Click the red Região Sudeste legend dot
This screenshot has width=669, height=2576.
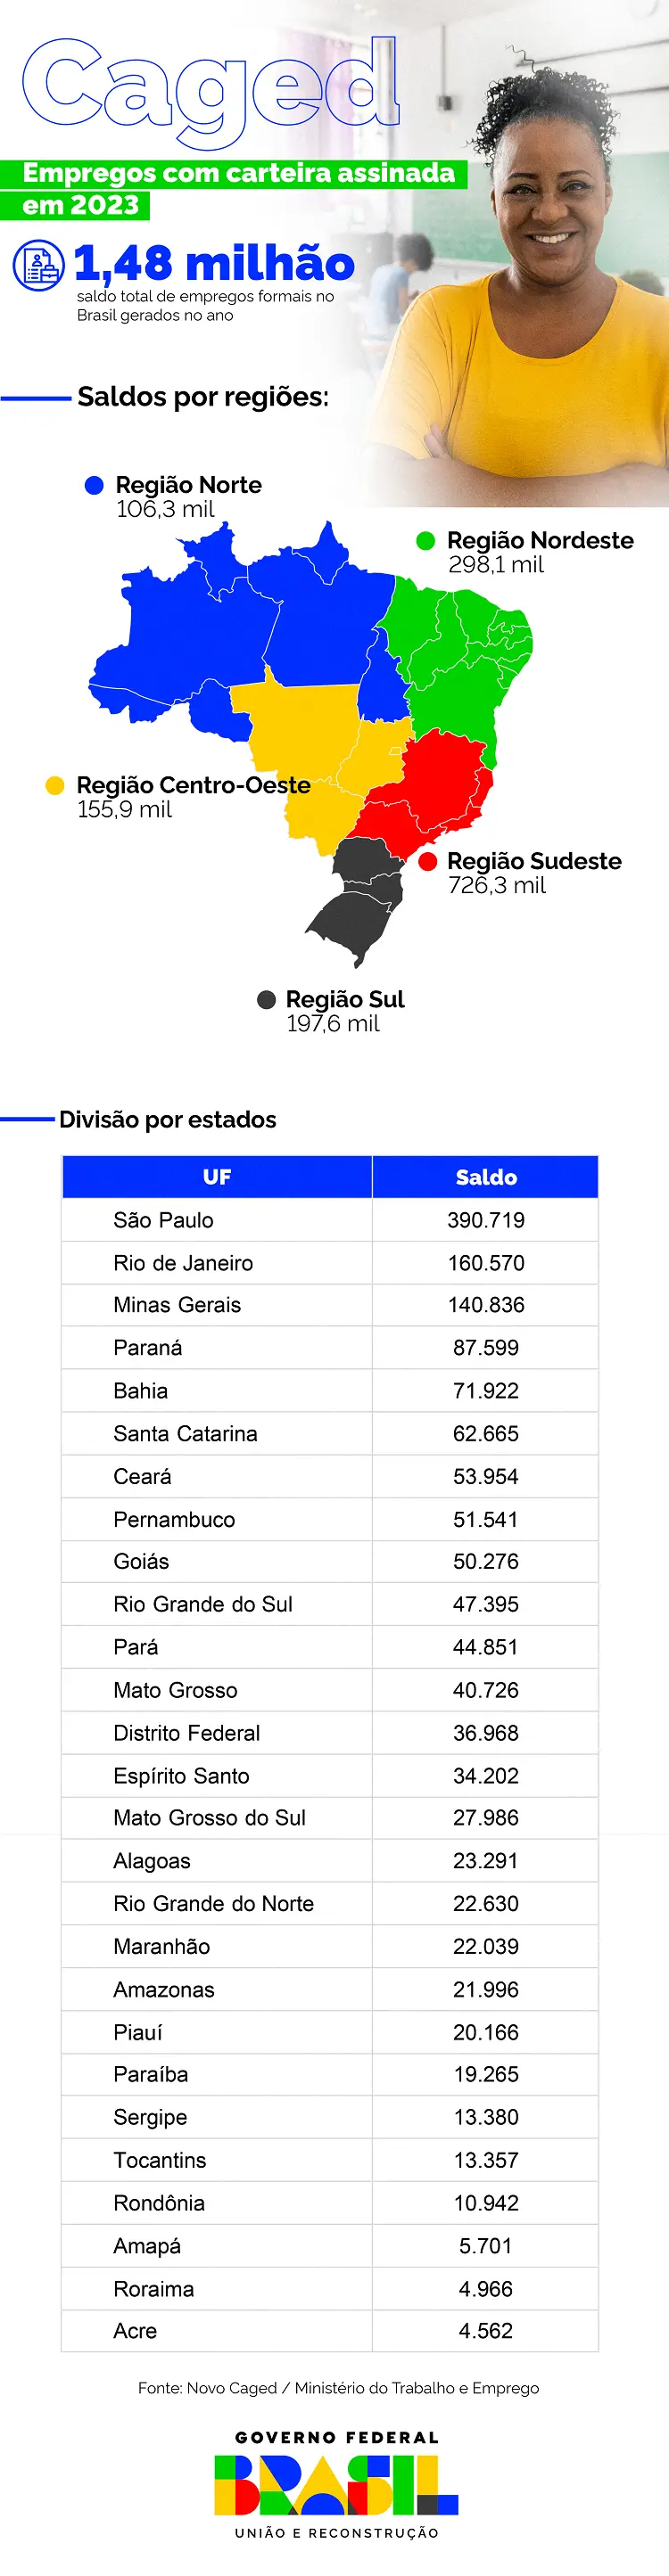click(427, 861)
